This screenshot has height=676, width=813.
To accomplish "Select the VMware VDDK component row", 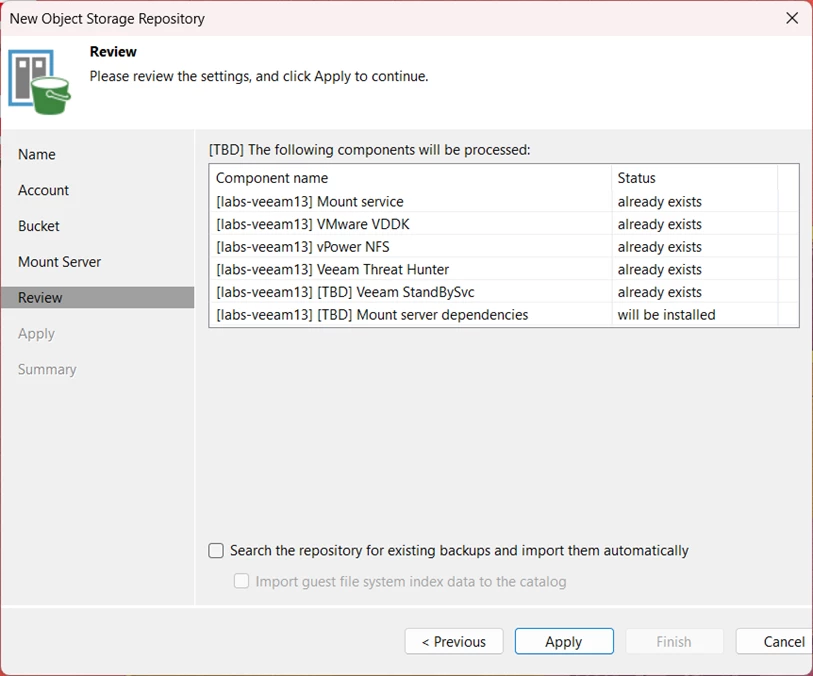I will click(503, 224).
